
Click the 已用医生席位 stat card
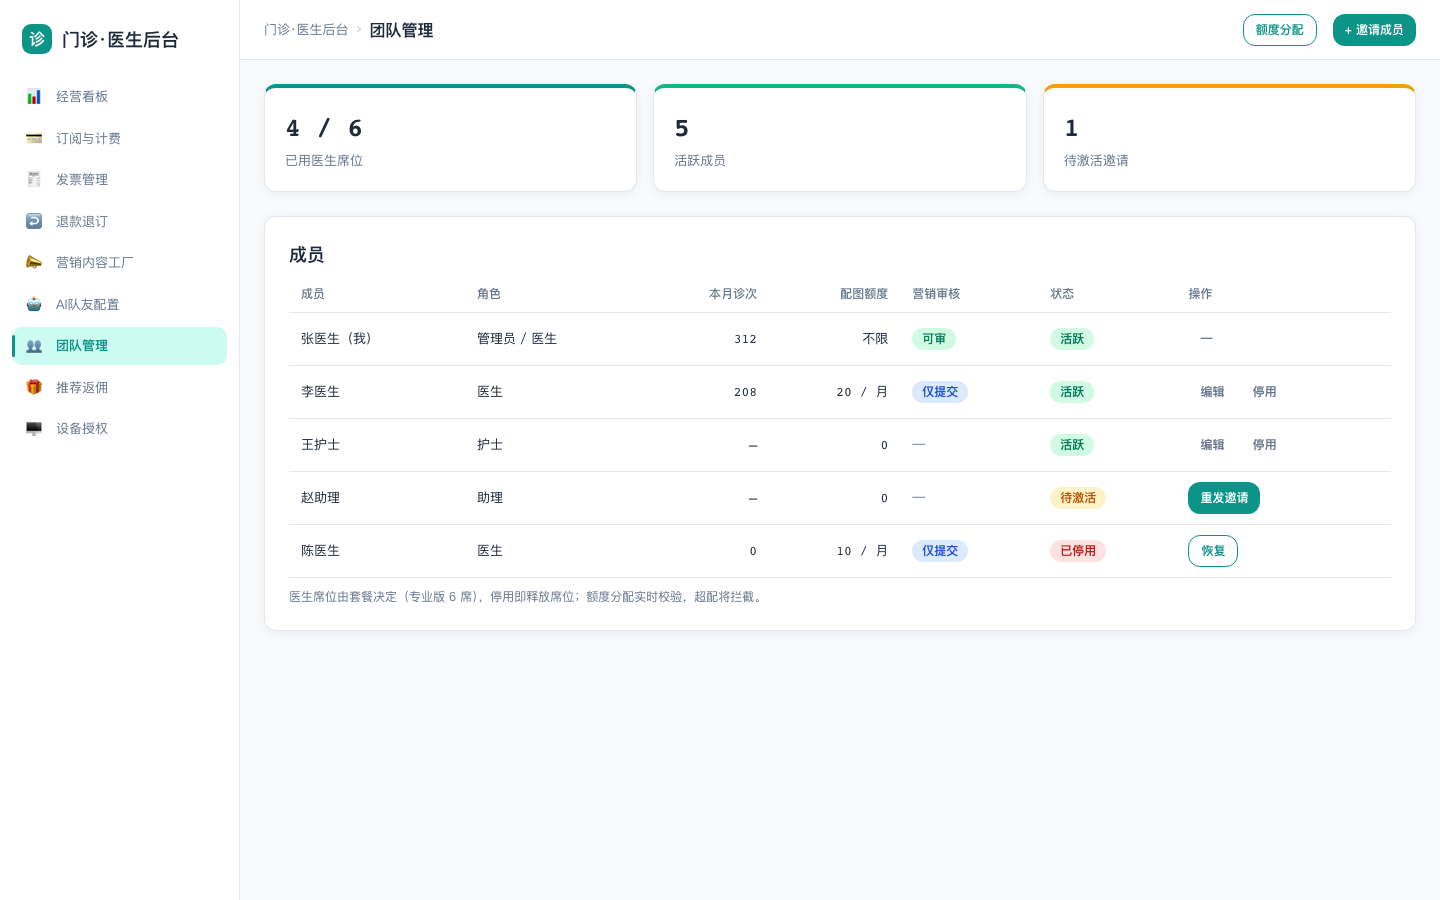[x=450, y=138]
